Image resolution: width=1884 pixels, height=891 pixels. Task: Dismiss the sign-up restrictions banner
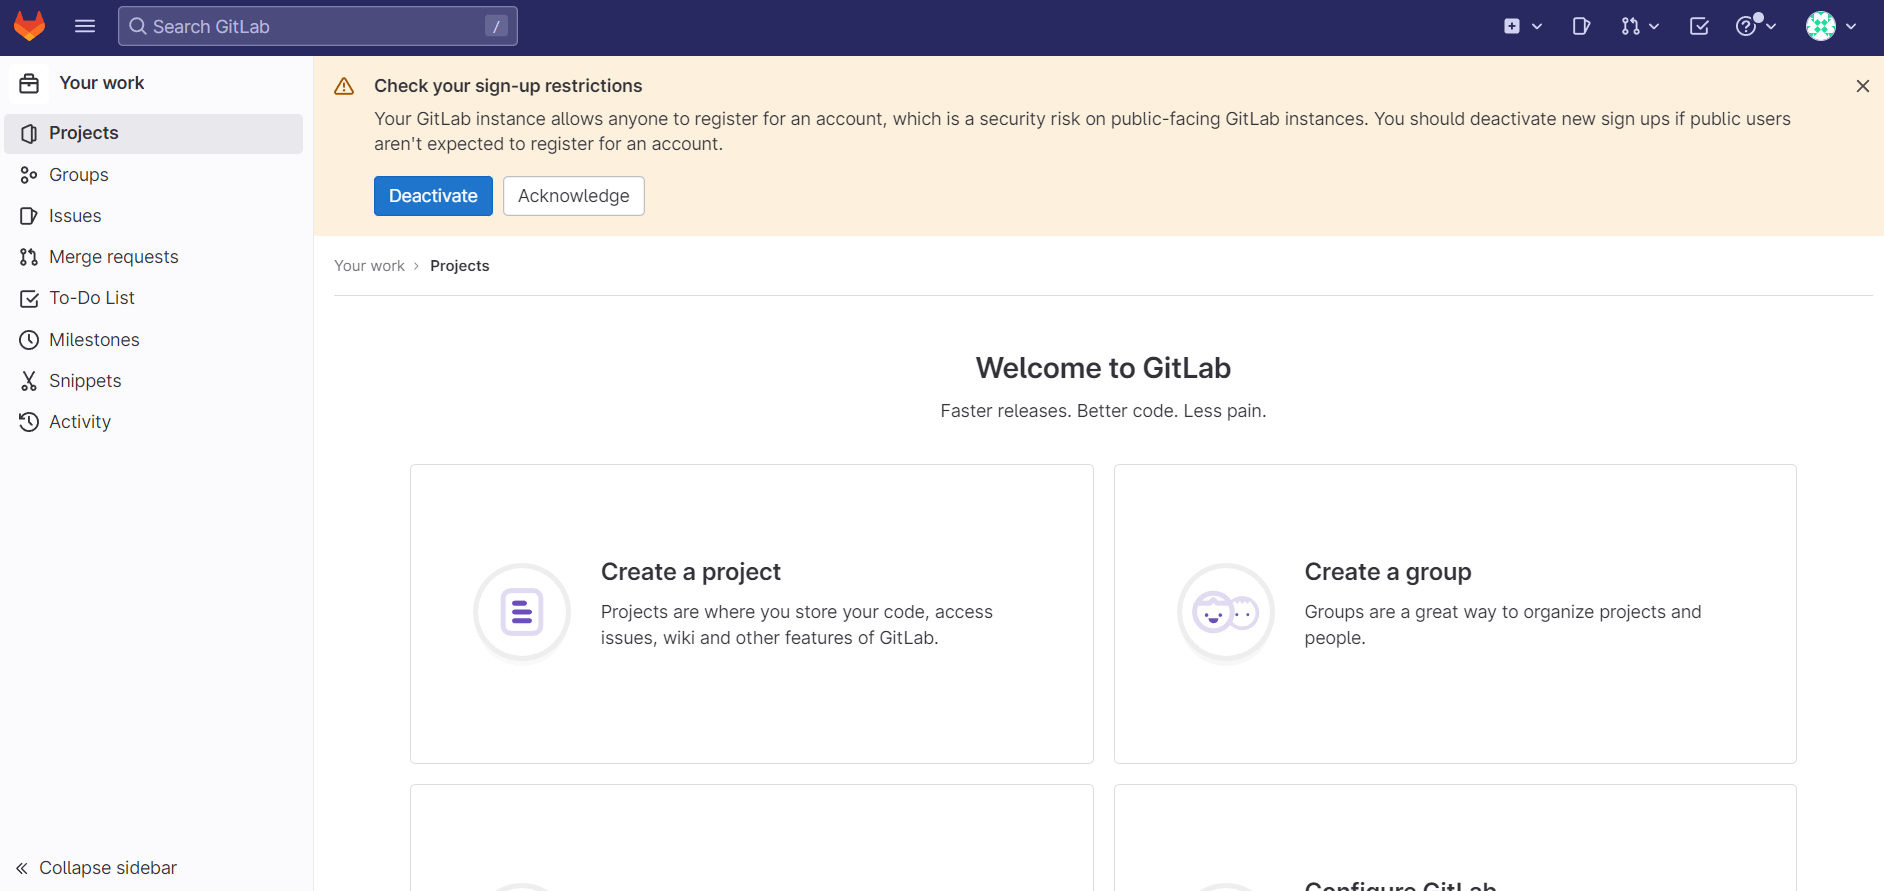coord(1863,86)
